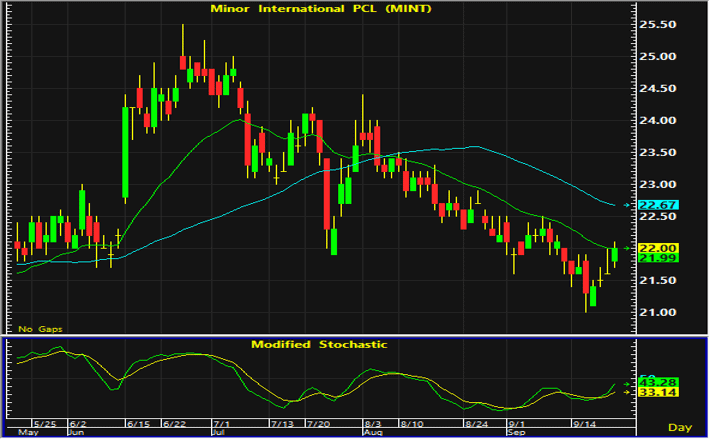Select the green 43.28 stochastic value

657,382
